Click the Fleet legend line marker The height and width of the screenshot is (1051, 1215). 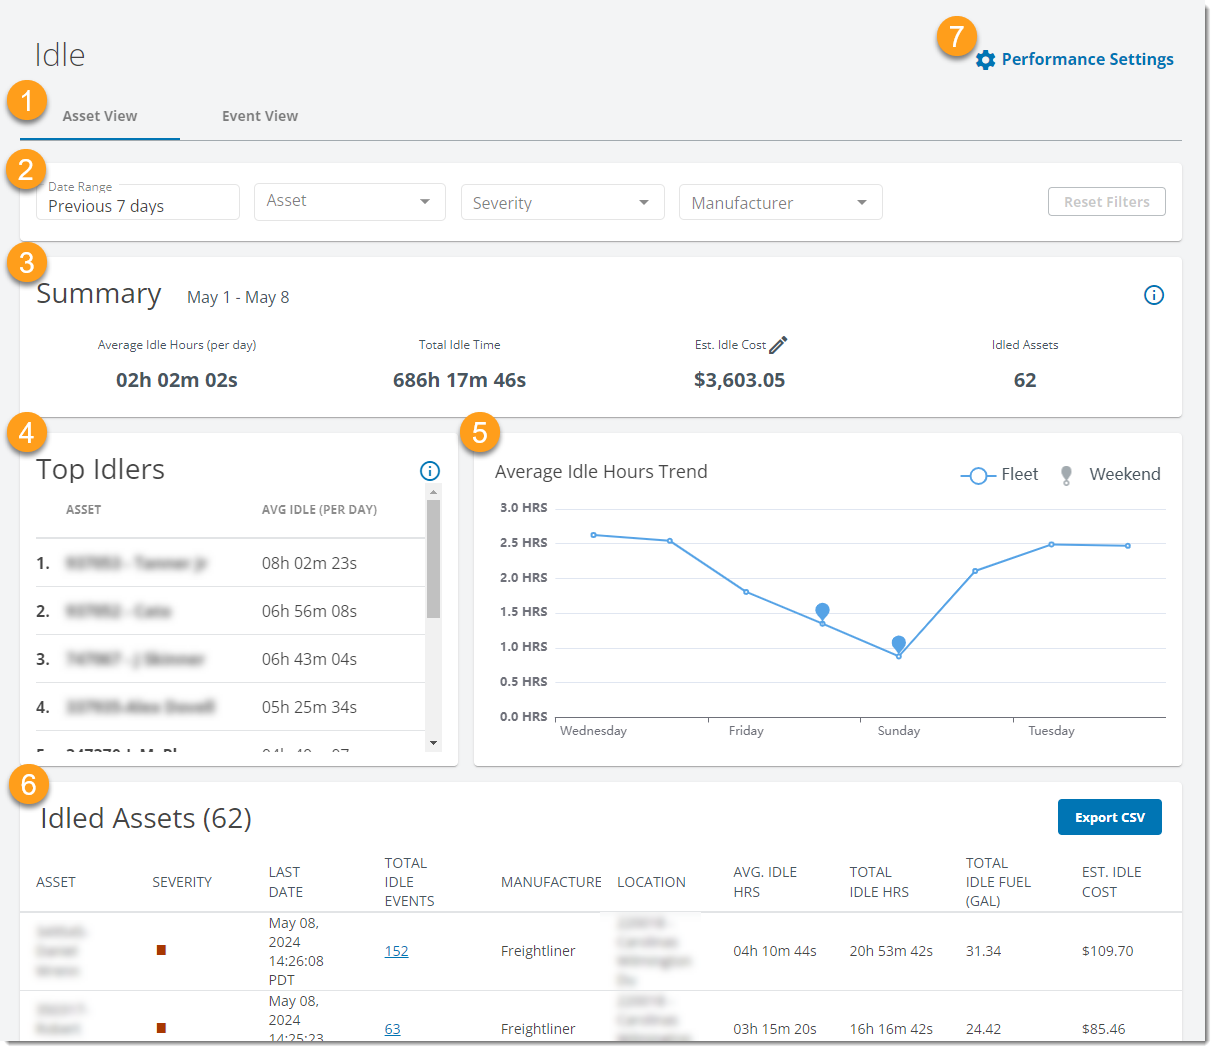tap(977, 475)
